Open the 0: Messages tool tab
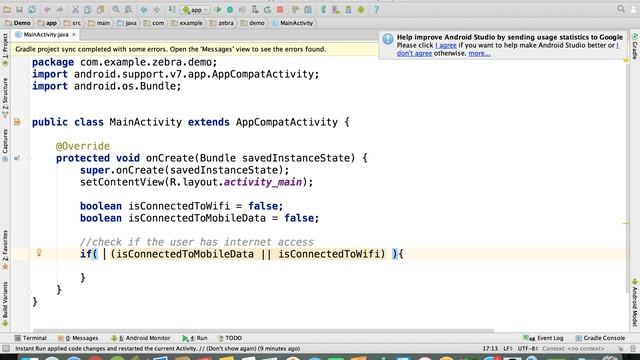 (x=78, y=338)
